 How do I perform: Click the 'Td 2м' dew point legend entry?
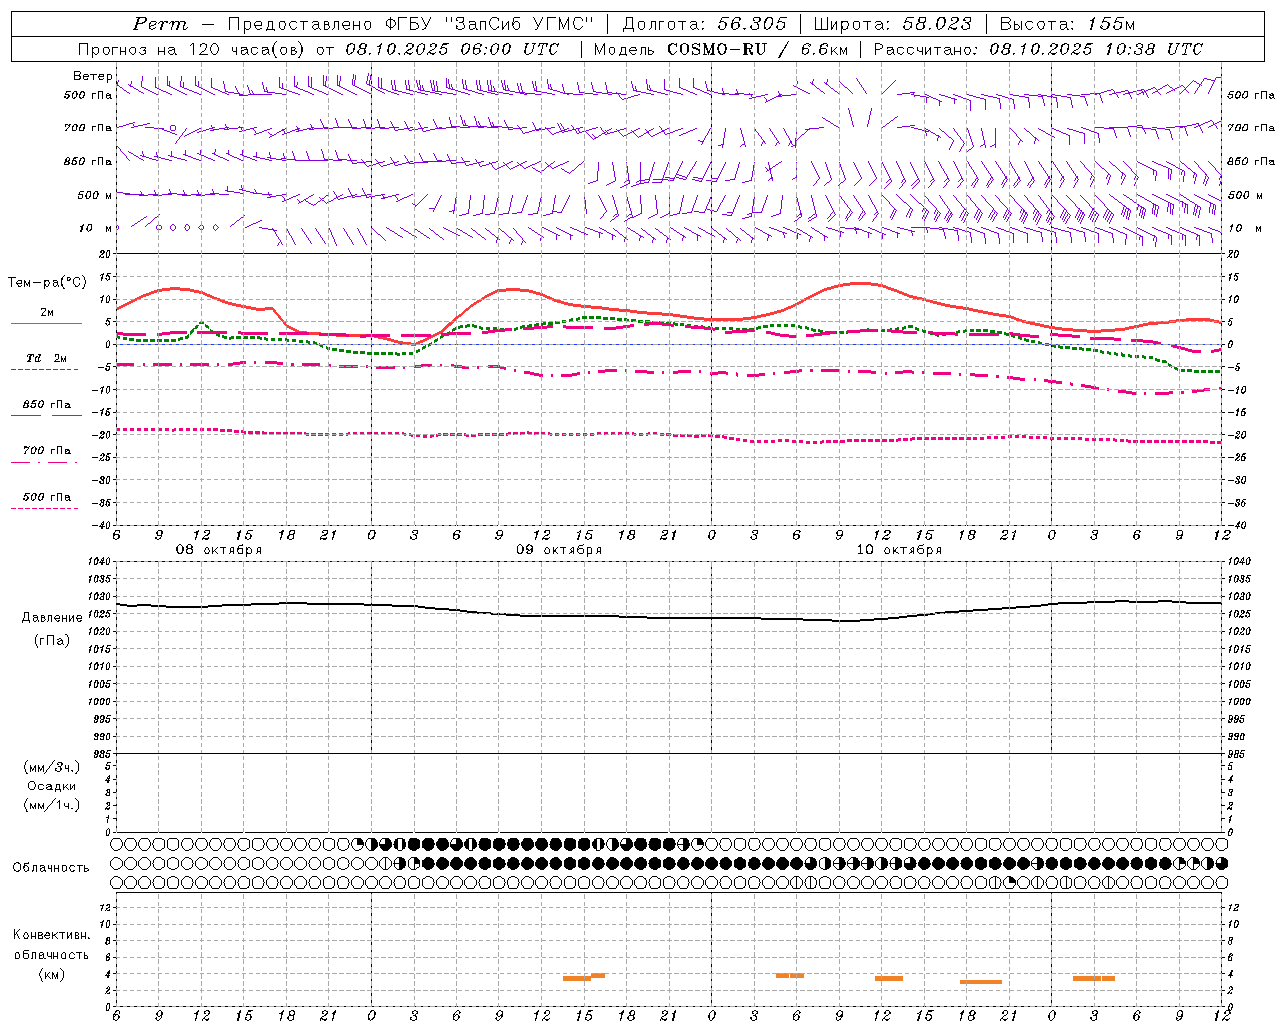pyautogui.click(x=47, y=358)
